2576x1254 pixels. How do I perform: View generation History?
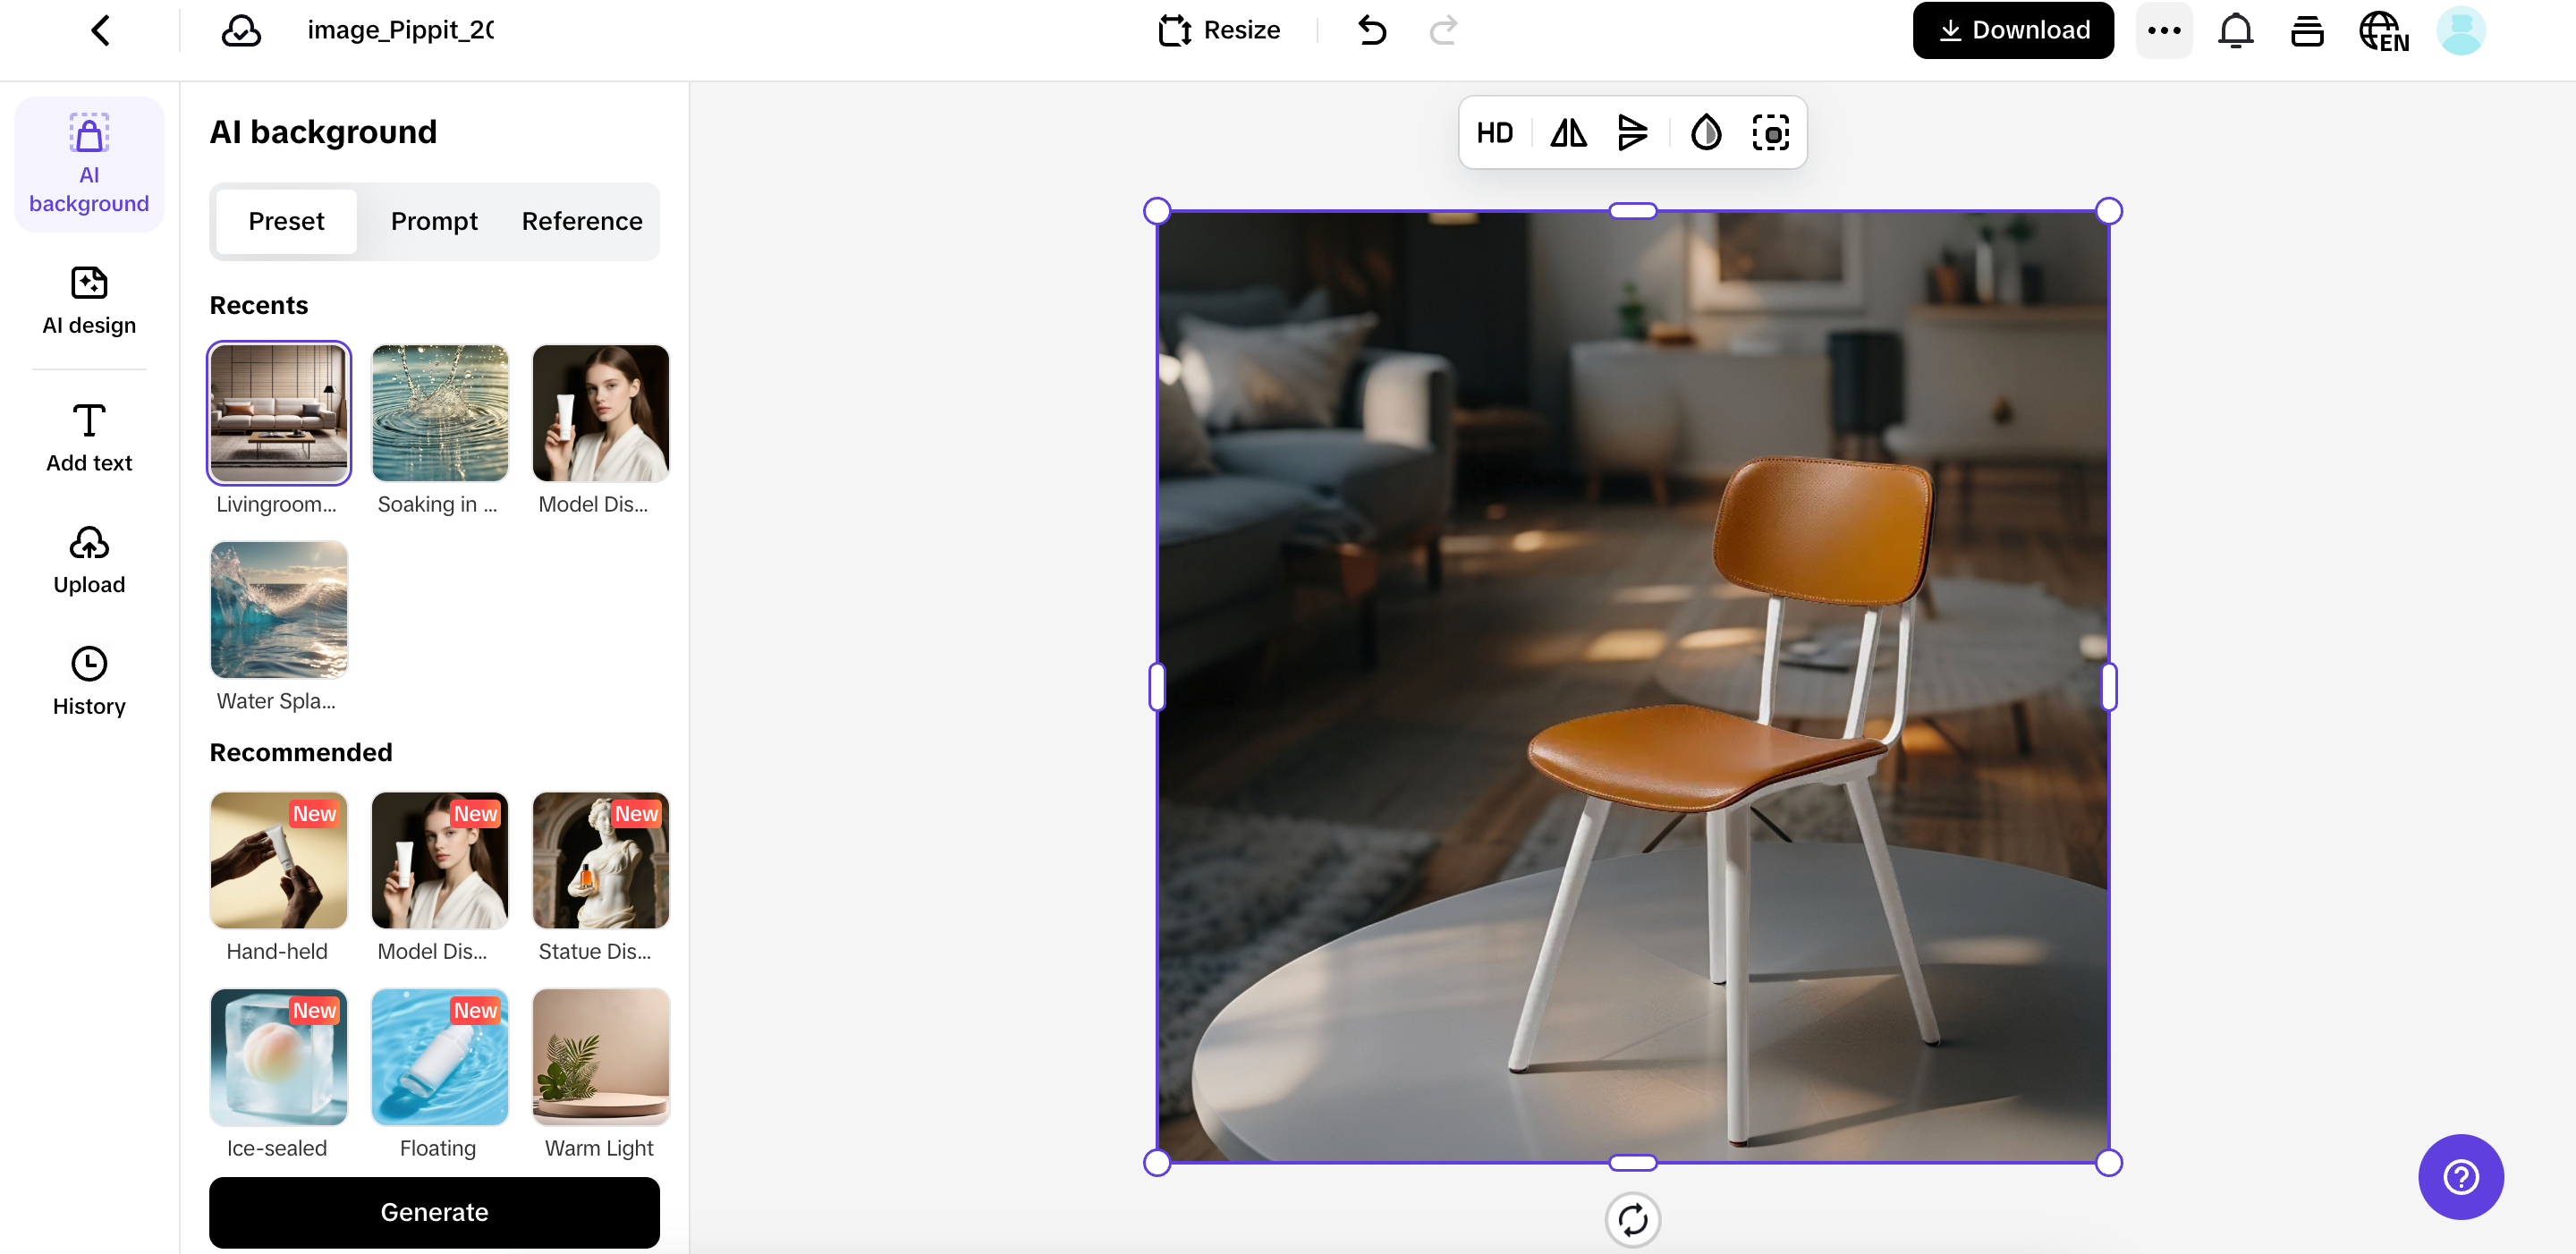[88, 681]
